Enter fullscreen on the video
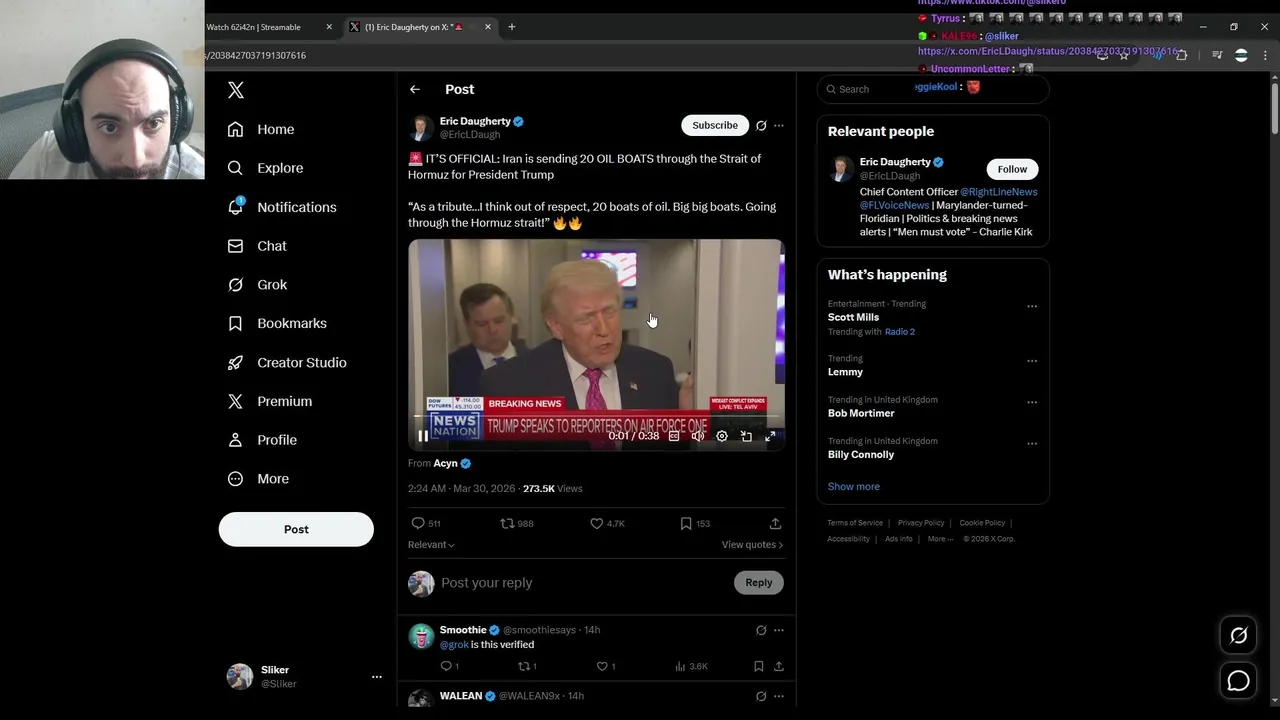The height and width of the screenshot is (720, 1280). [x=770, y=436]
